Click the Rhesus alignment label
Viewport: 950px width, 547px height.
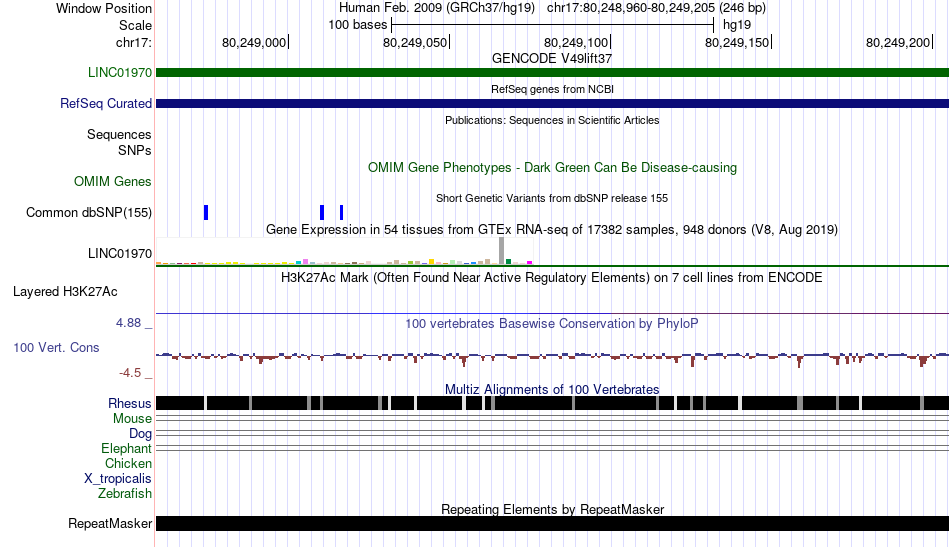click(130, 403)
